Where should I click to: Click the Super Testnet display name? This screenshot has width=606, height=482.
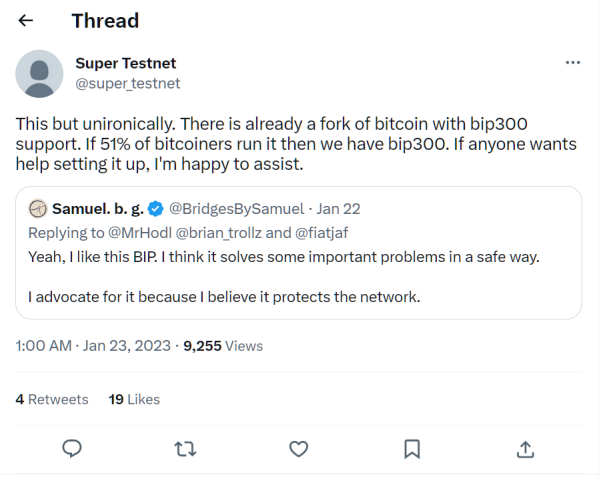point(124,63)
